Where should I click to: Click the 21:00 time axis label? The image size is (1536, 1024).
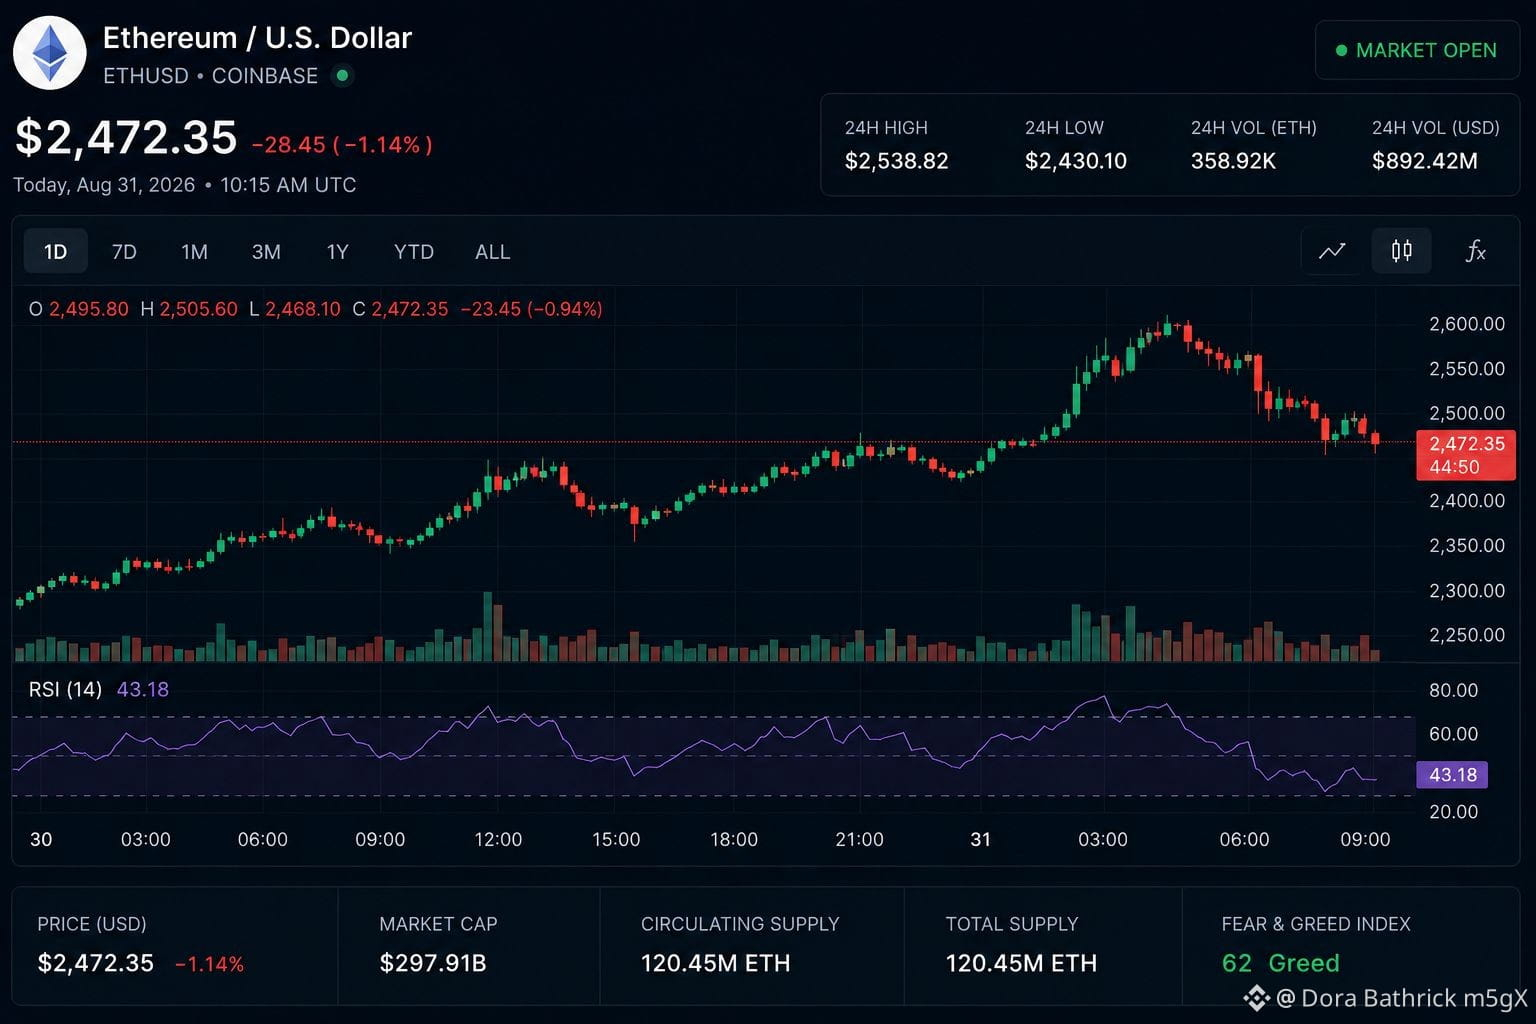click(x=859, y=840)
